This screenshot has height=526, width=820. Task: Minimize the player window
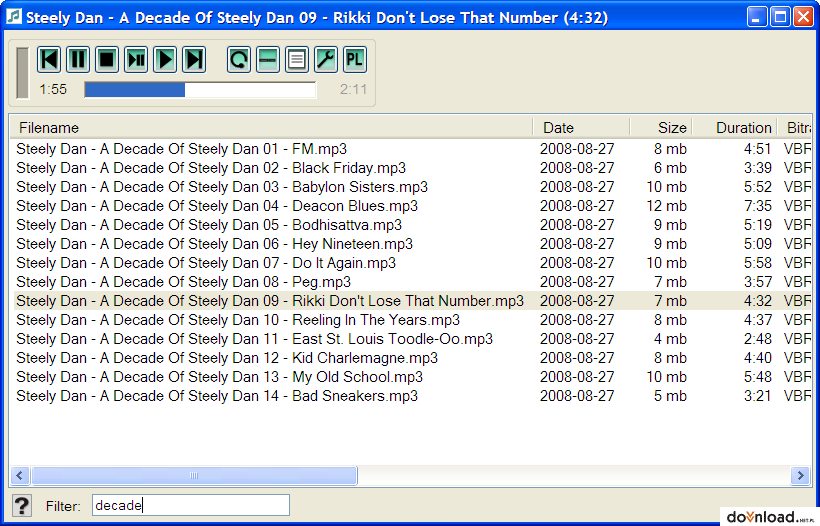click(757, 17)
